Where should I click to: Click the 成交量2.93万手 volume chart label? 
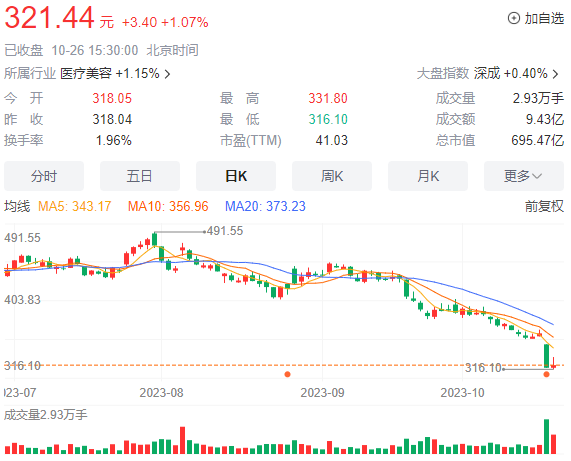click(x=46, y=415)
